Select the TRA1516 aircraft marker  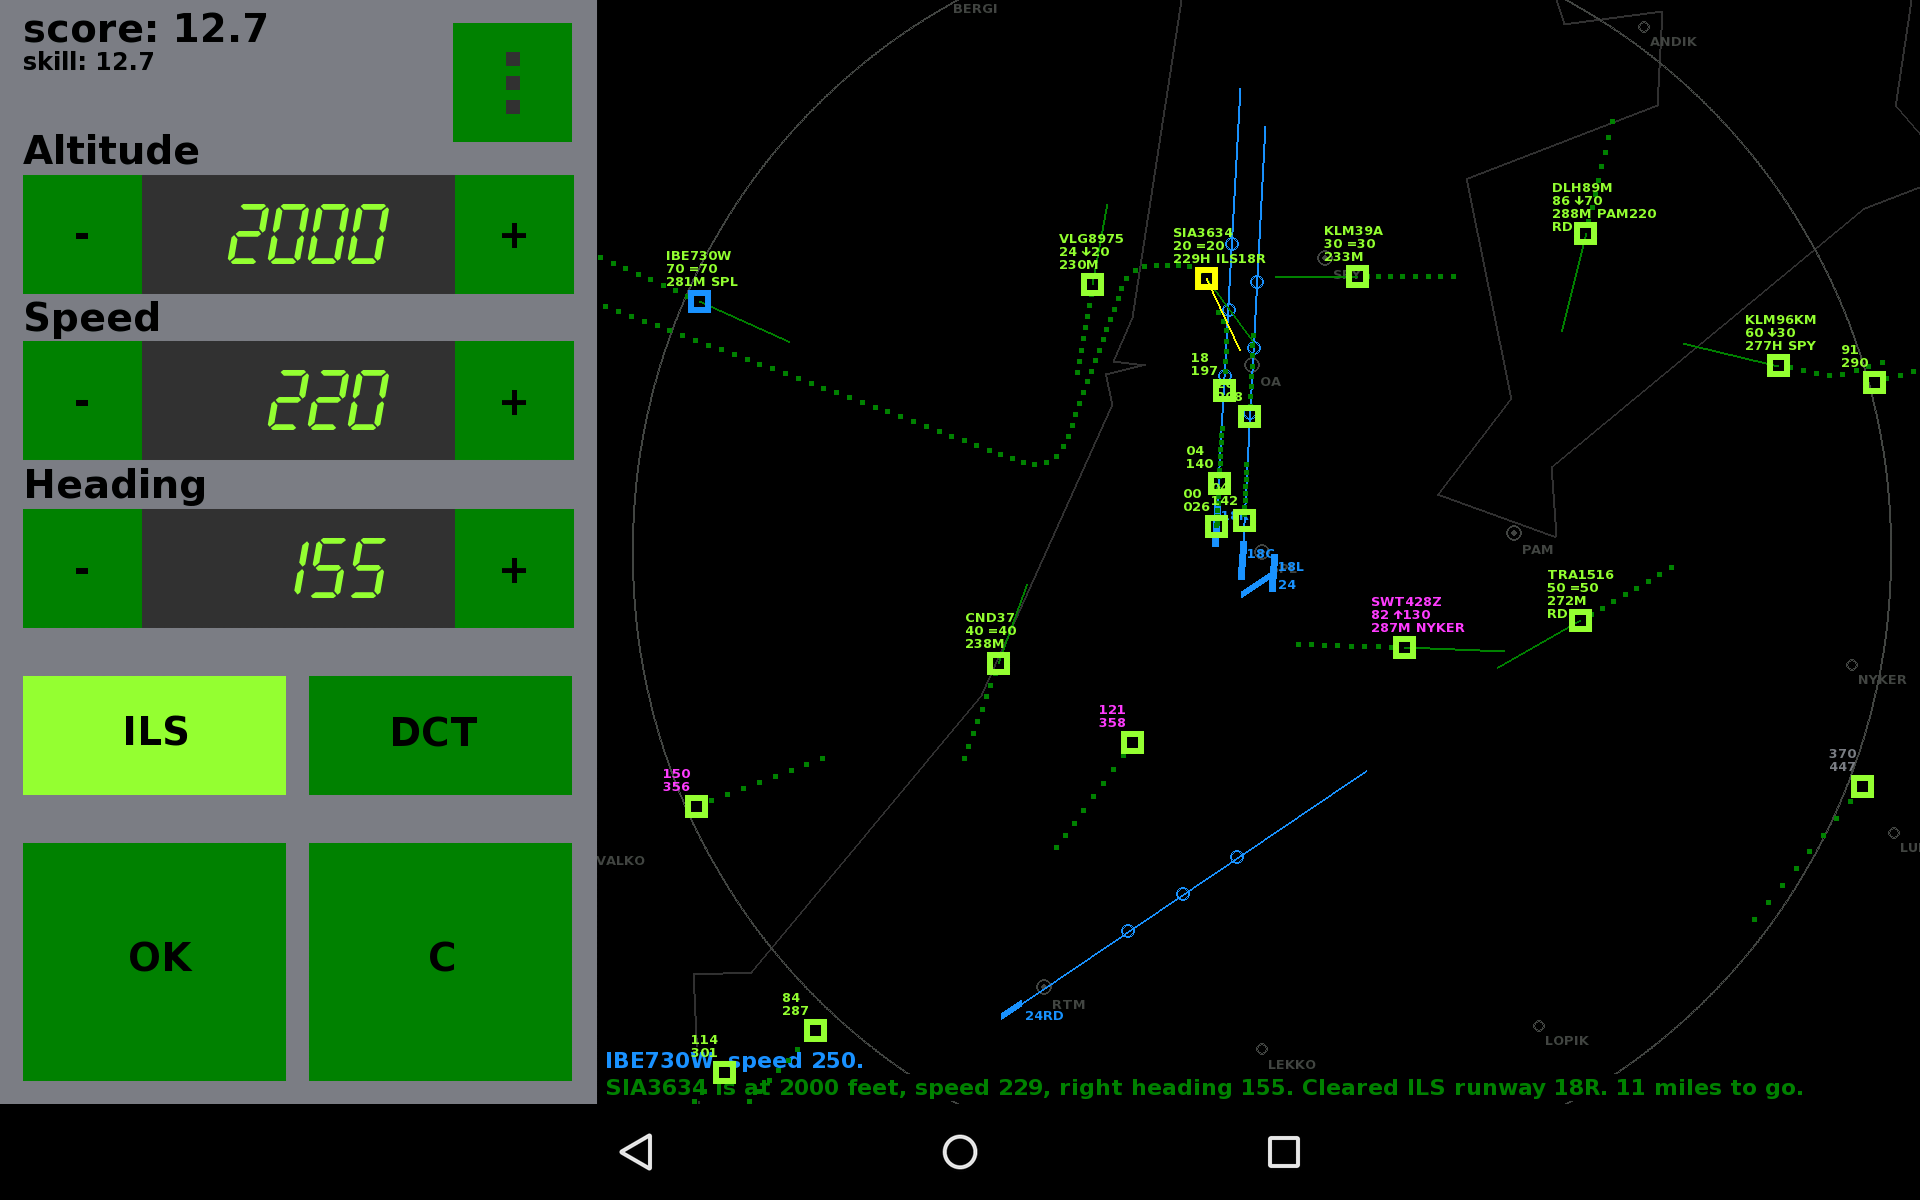[1580, 621]
